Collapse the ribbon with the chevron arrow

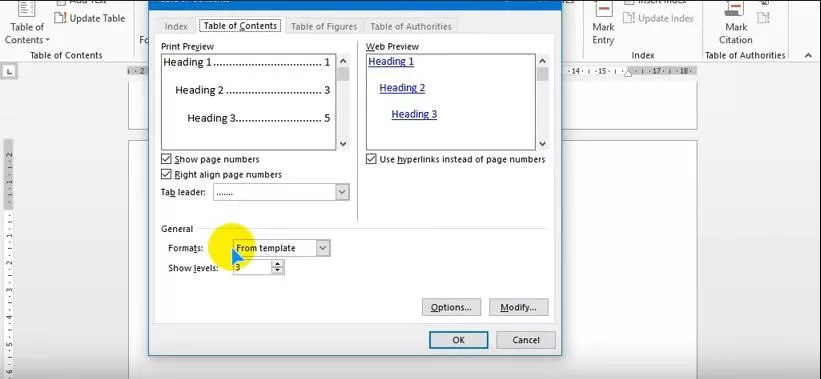(808, 55)
